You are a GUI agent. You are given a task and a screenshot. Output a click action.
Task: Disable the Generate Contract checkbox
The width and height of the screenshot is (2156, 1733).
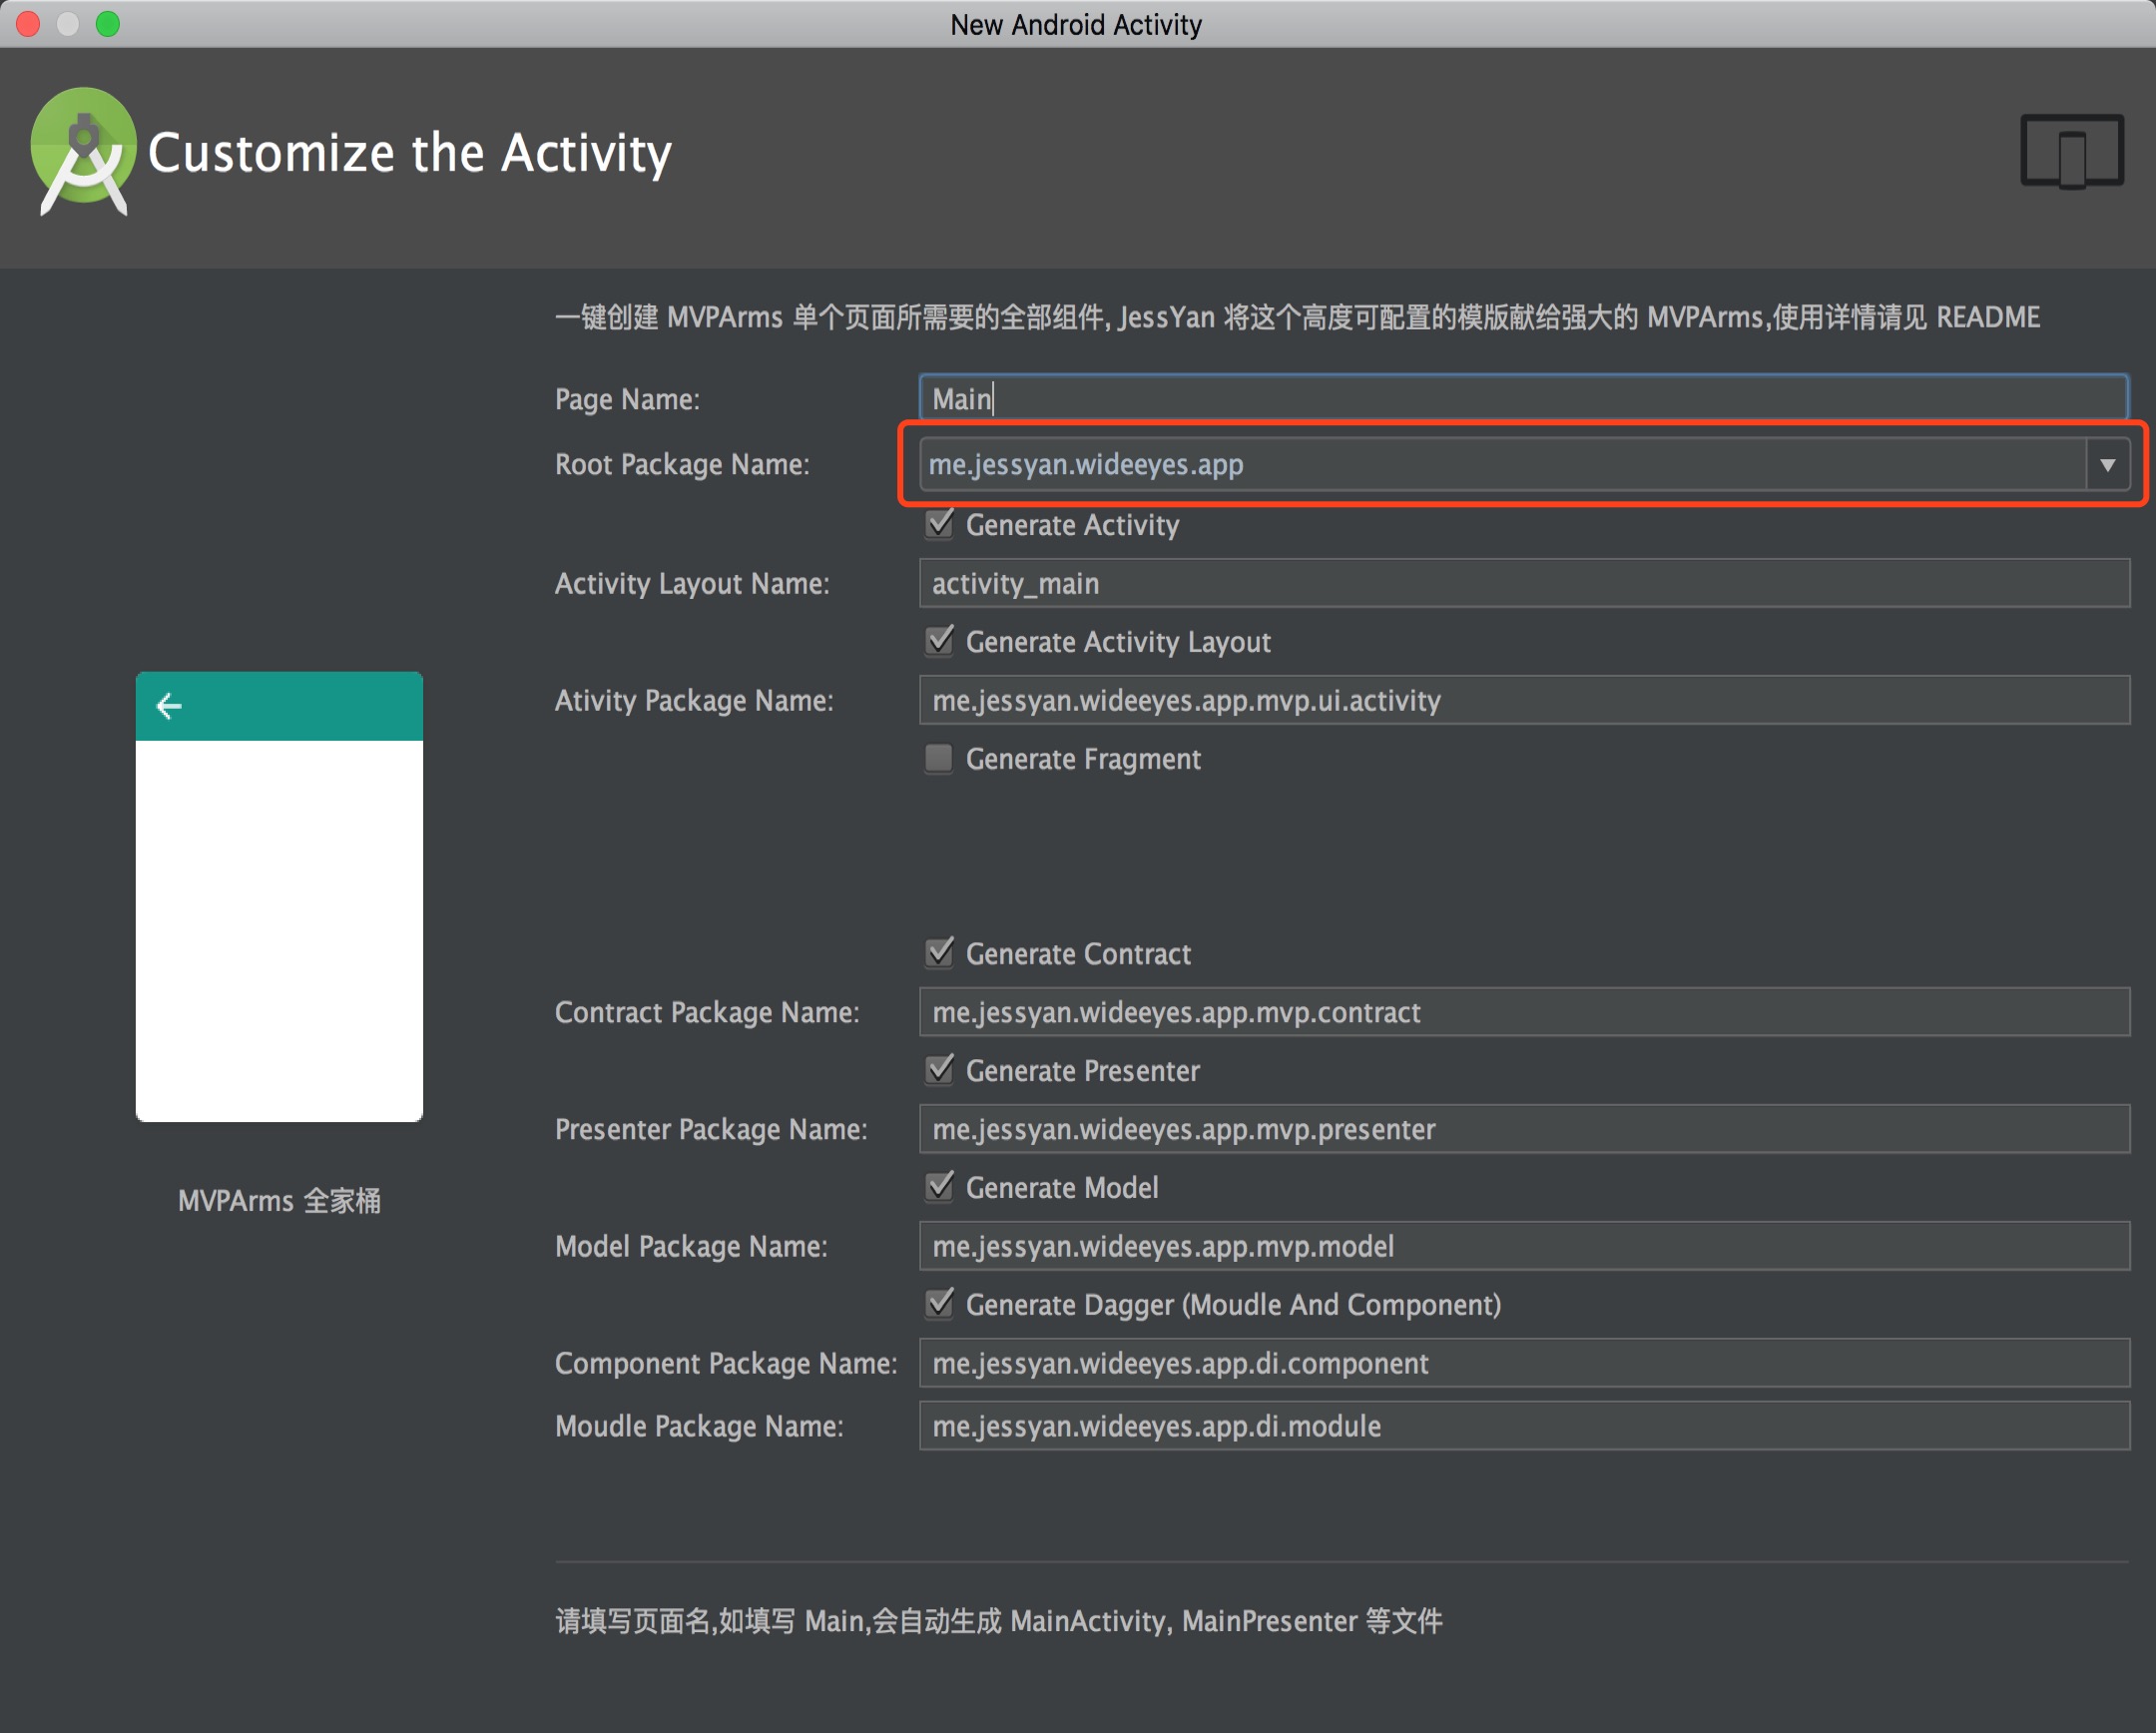(x=939, y=953)
